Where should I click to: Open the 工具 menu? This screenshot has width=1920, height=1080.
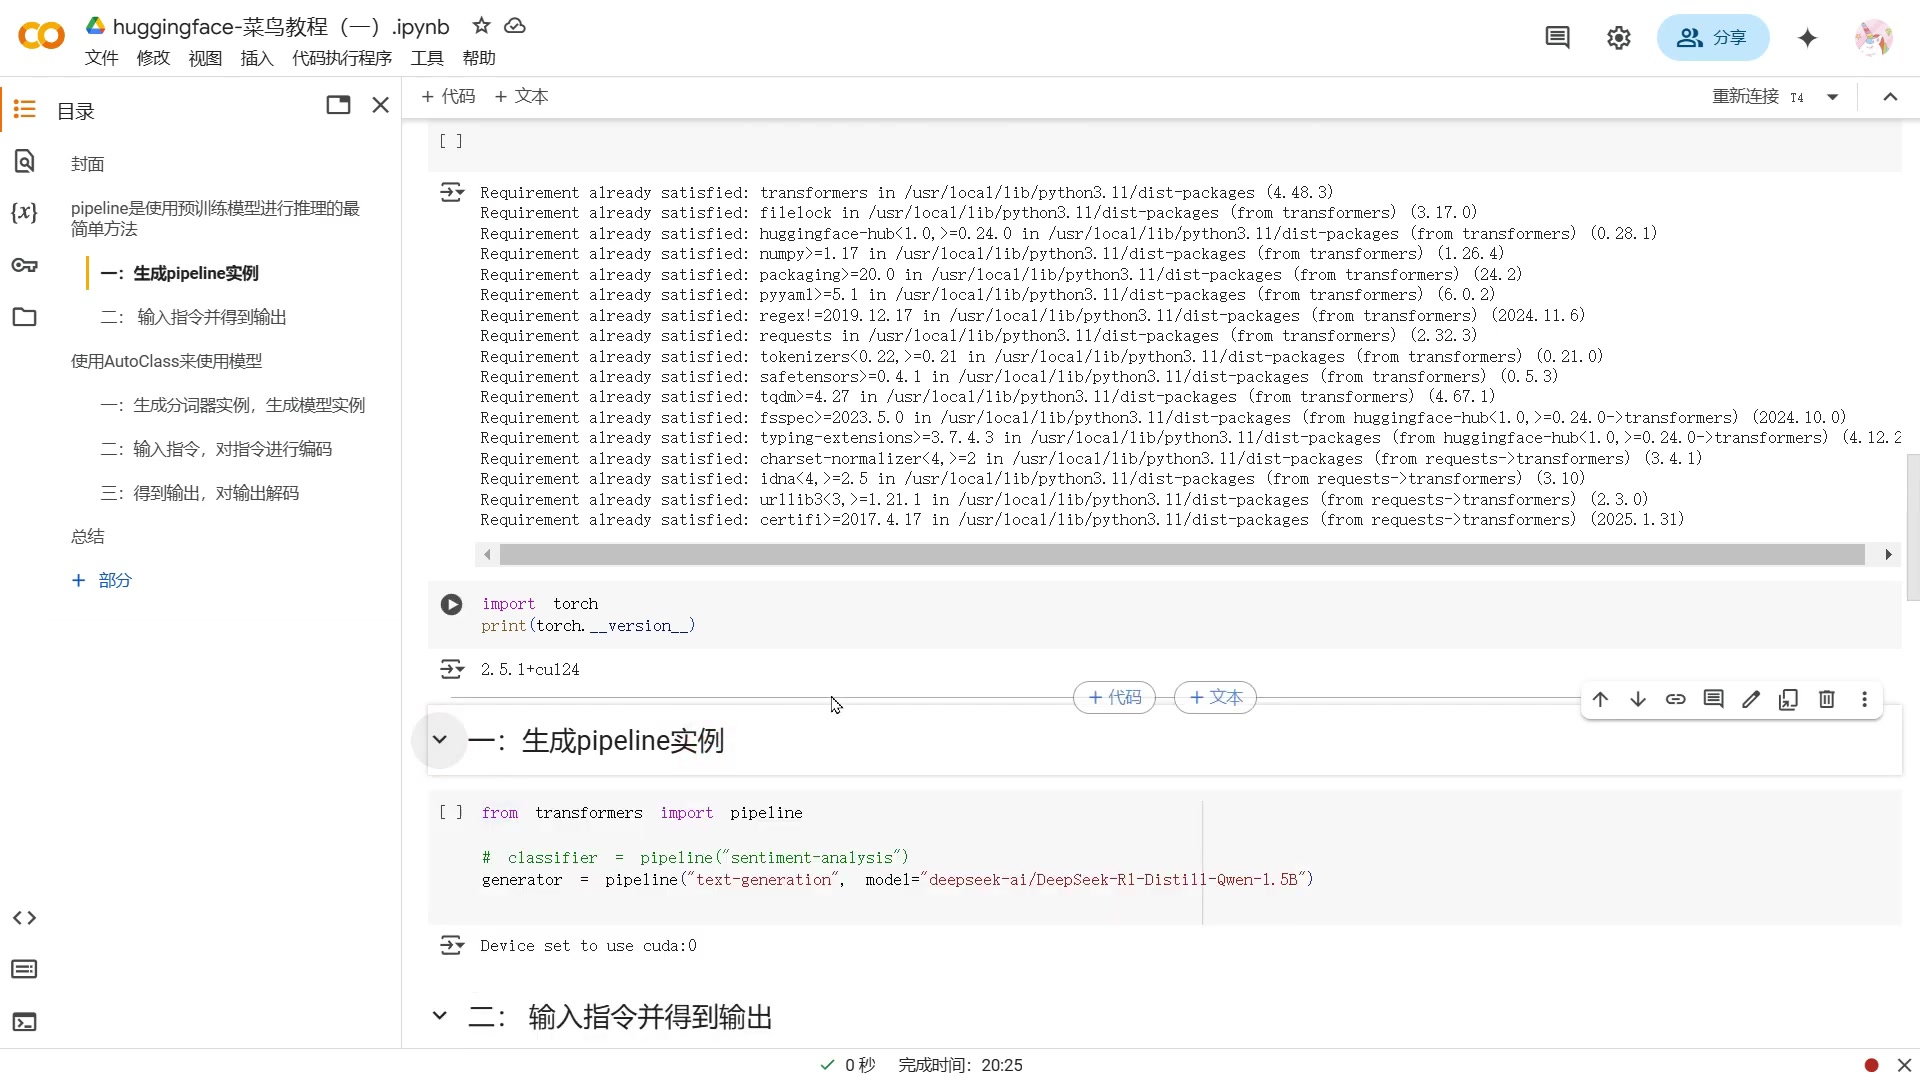pyautogui.click(x=427, y=58)
